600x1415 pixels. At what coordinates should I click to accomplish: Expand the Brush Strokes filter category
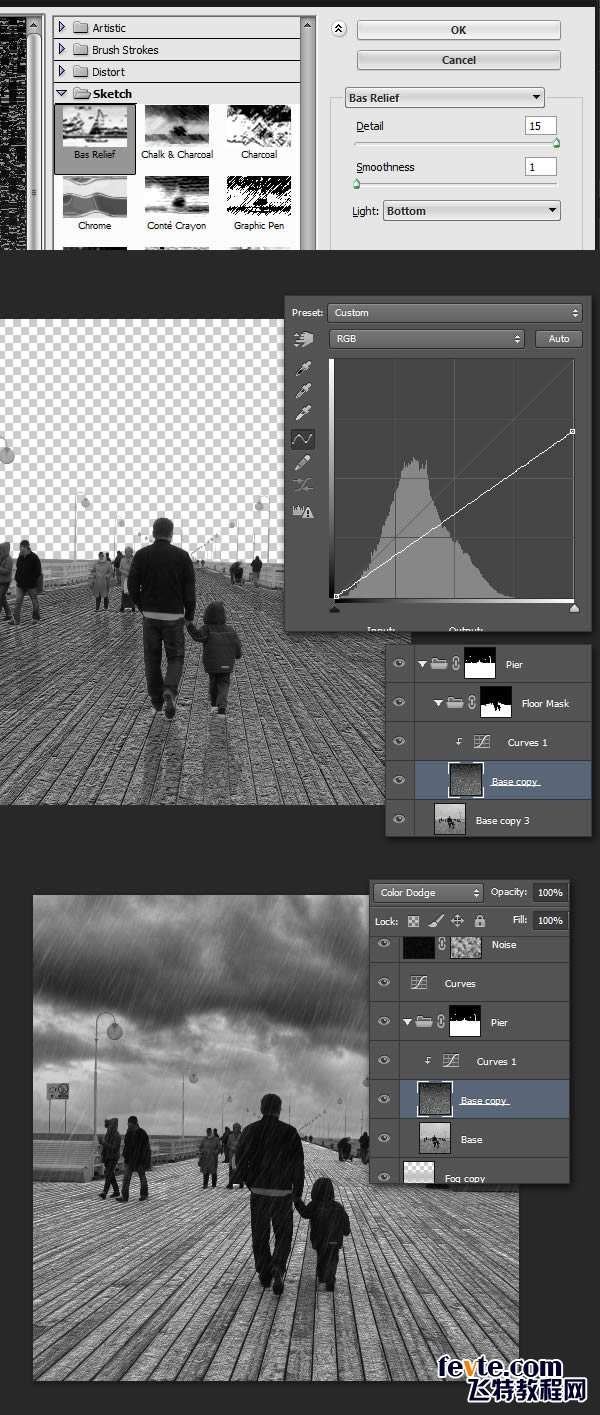pos(61,49)
